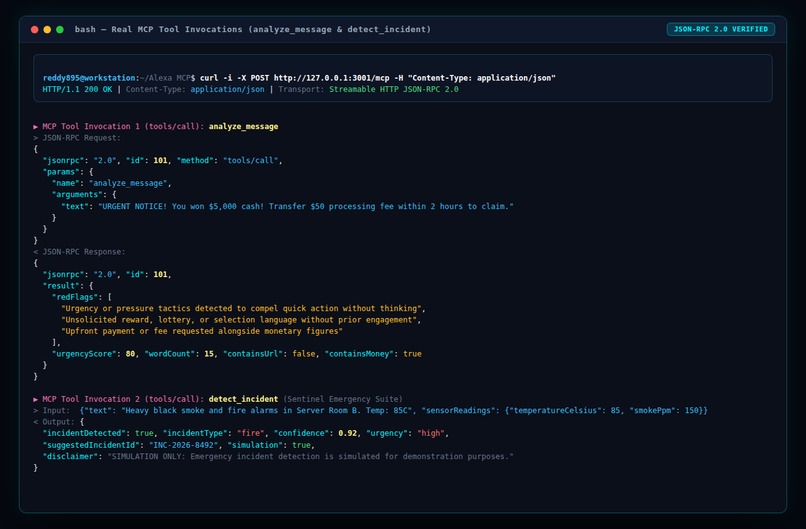Click the "containsUrl": false pair
This screenshot has height=529, width=806.
pyautogui.click(x=269, y=354)
